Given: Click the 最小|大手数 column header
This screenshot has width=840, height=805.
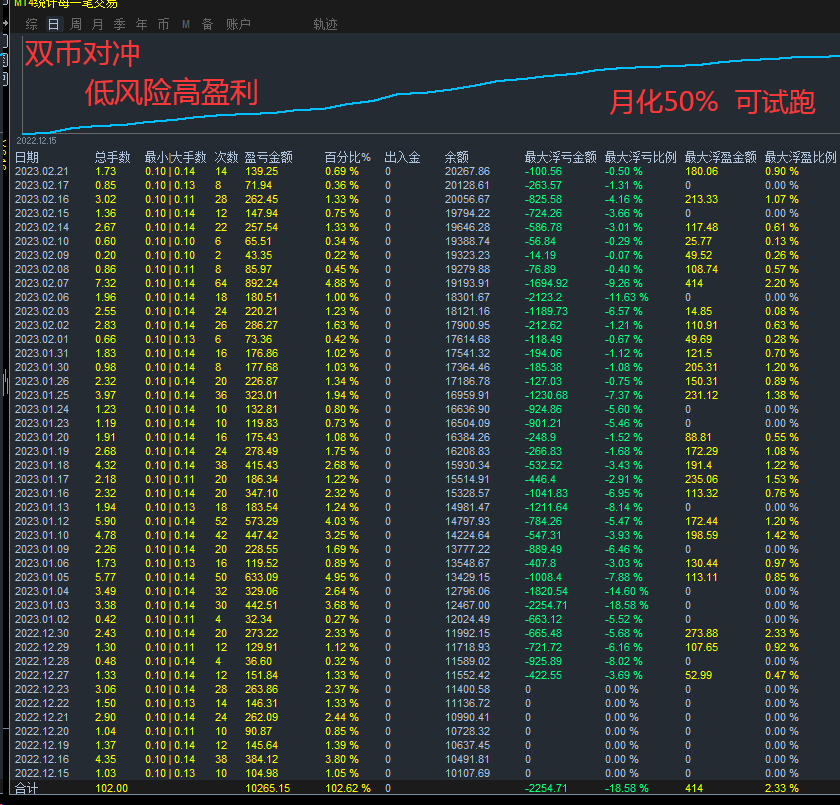Looking at the screenshot, I should click(x=175, y=157).
